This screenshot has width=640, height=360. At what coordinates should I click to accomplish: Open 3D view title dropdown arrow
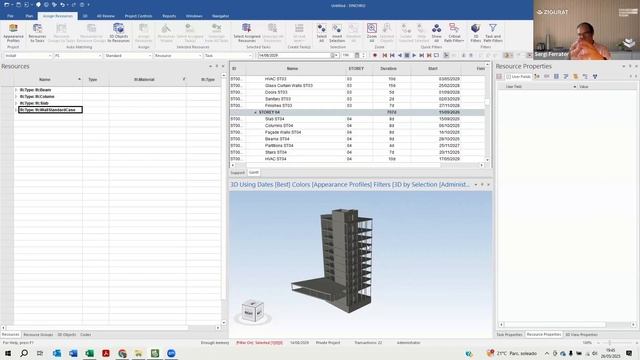(x=476, y=184)
